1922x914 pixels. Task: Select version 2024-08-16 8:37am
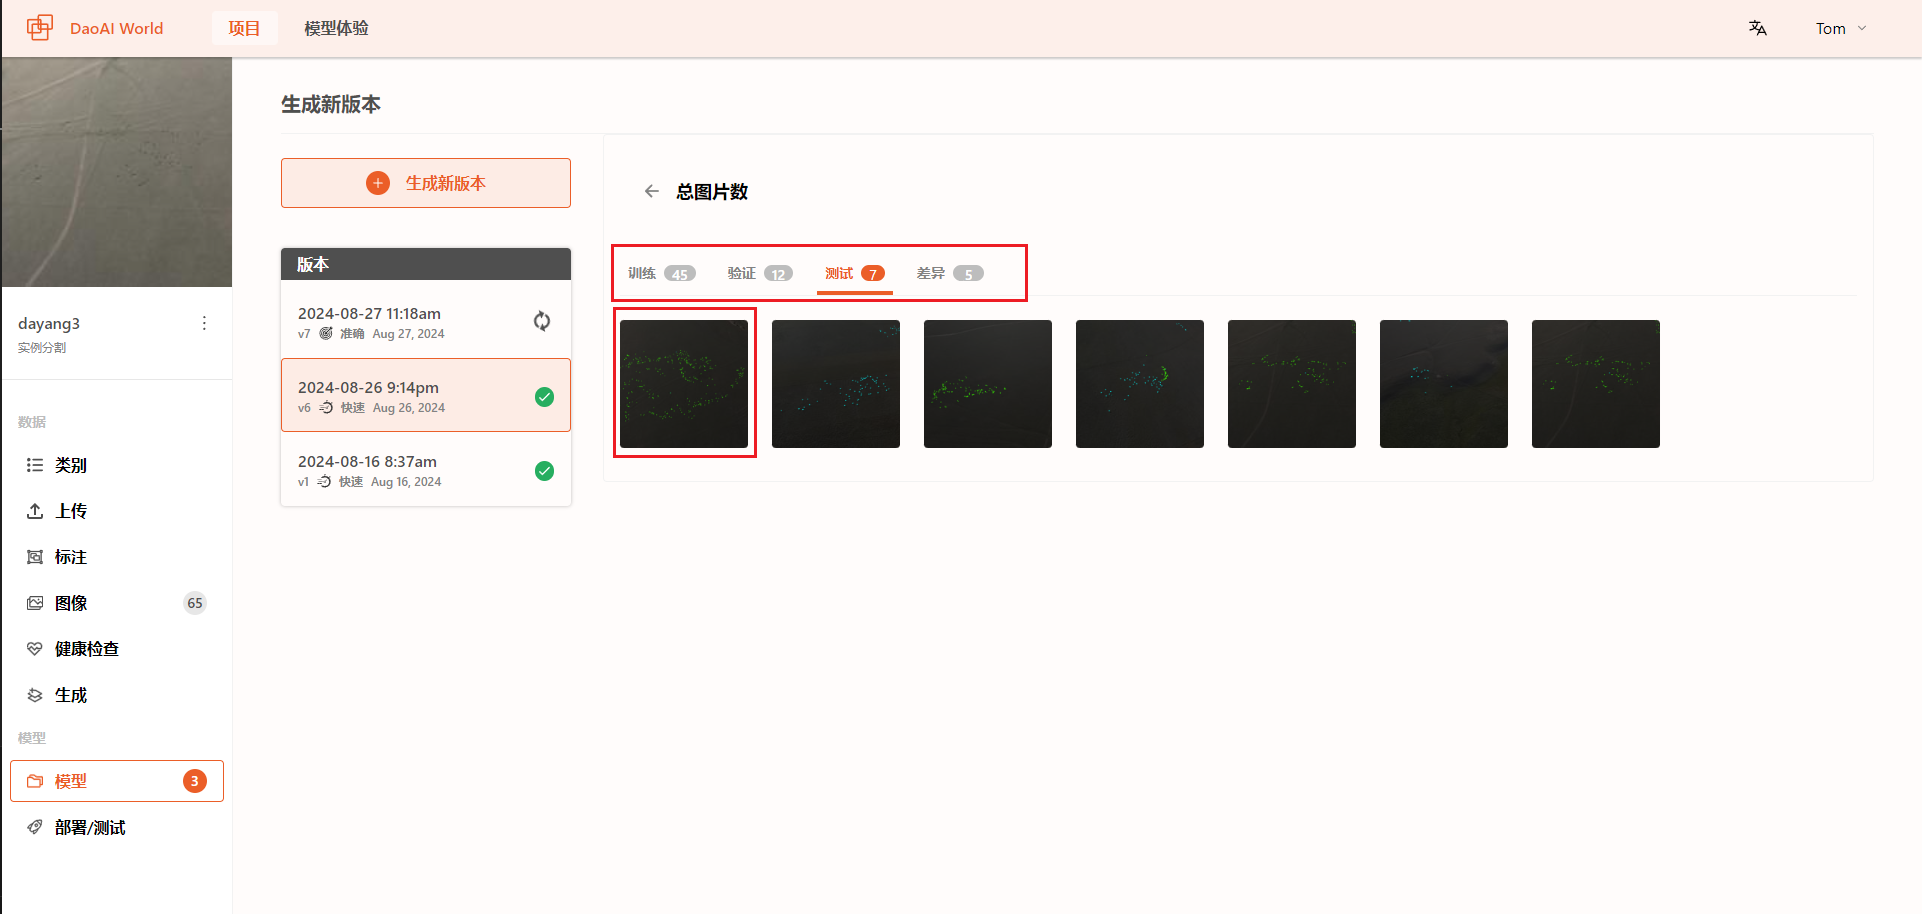426,470
